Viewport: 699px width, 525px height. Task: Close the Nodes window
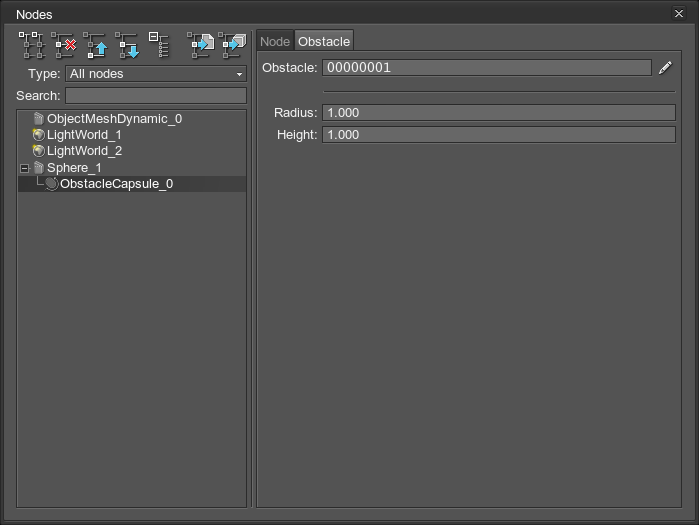tap(679, 14)
